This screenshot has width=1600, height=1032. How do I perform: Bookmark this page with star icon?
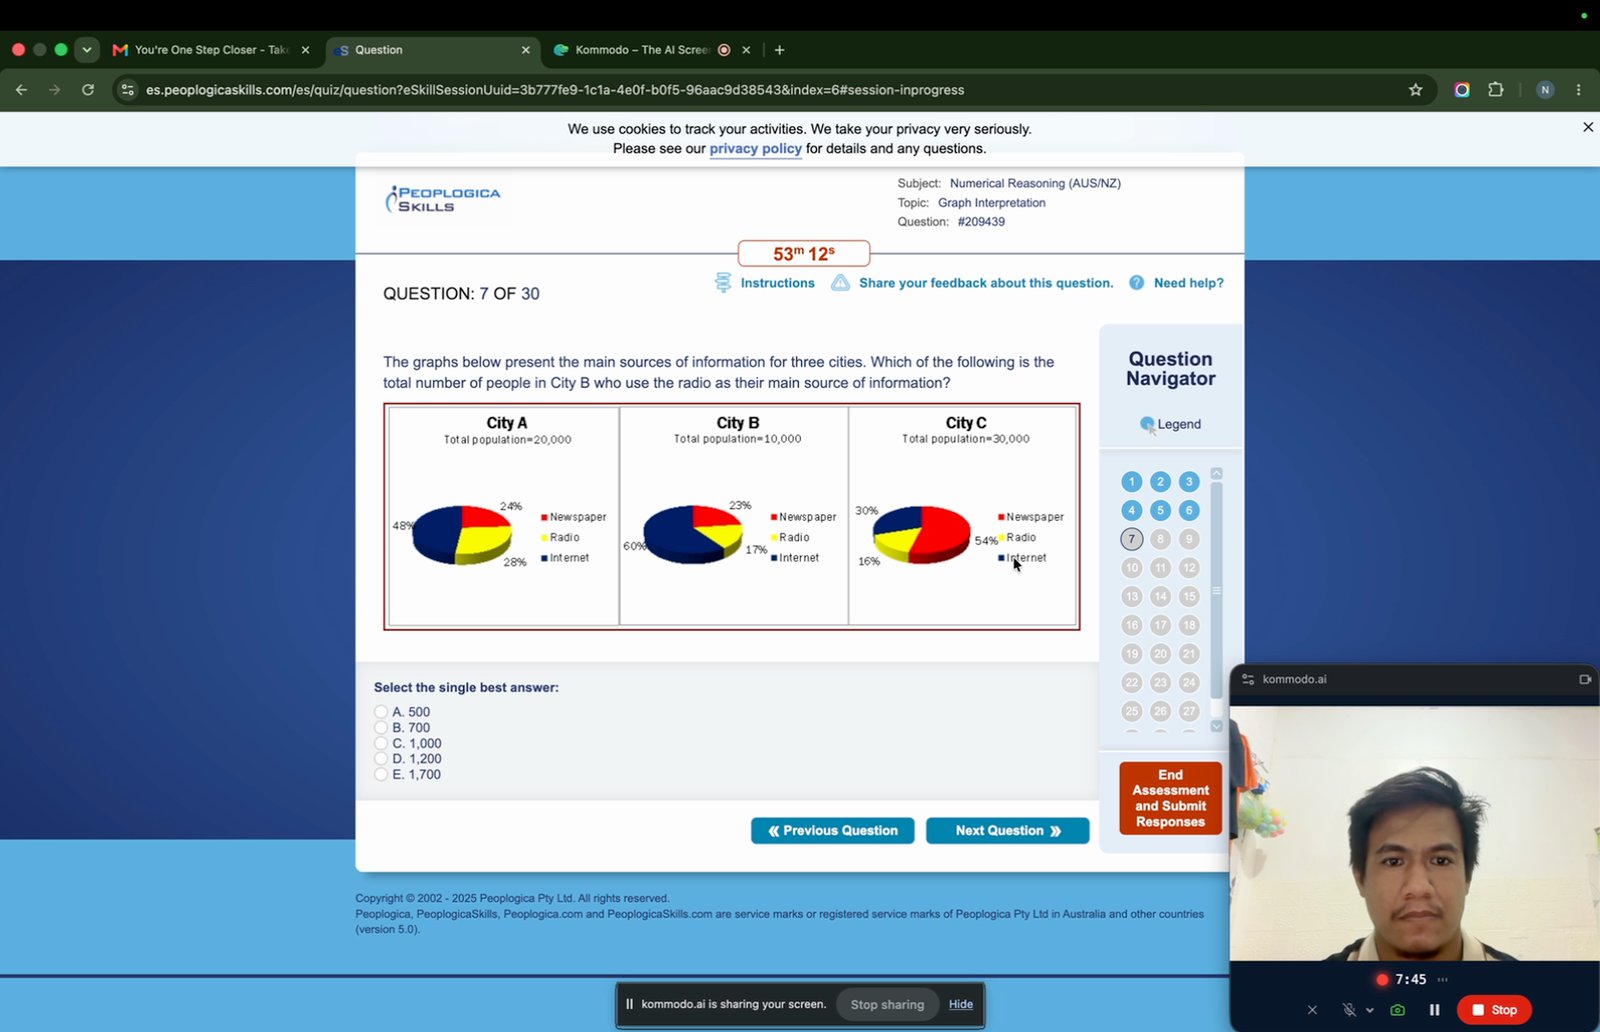click(1415, 90)
